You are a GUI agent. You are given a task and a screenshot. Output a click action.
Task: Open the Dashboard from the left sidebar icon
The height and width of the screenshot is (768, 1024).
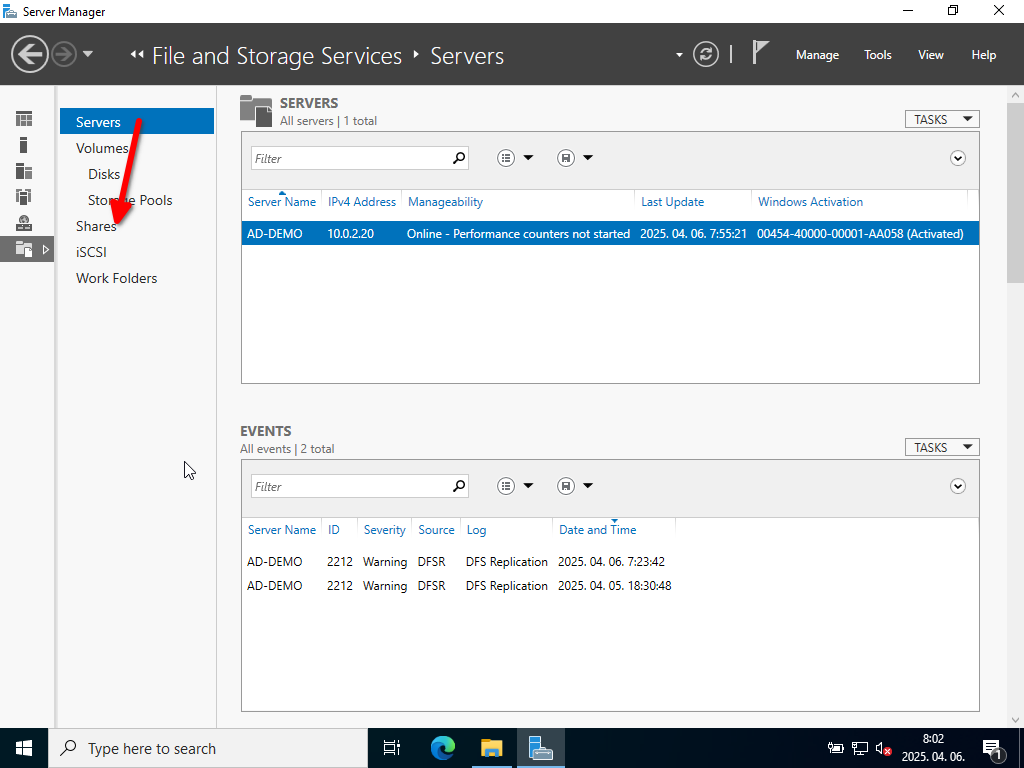pos(24,119)
